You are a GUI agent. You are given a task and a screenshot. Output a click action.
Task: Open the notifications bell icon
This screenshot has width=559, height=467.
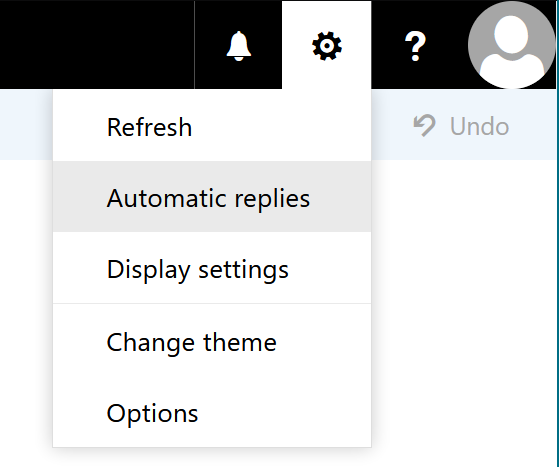click(x=239, y=46)
